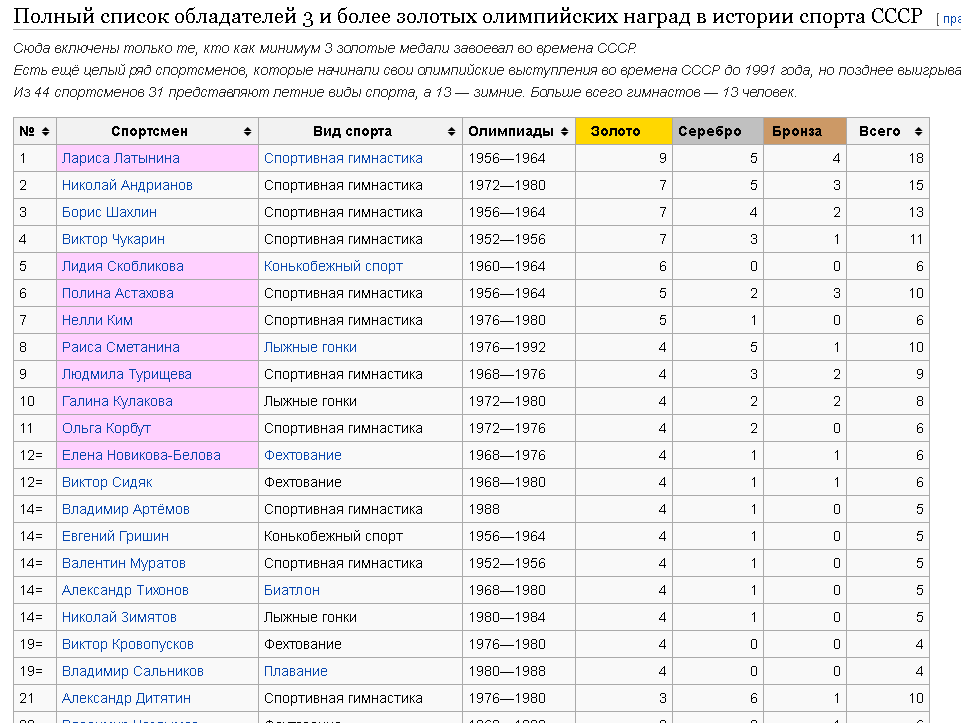Open Елена Новикова-Белова link
The height and width of the screenshot is (723, 961).
click(141, 455)
